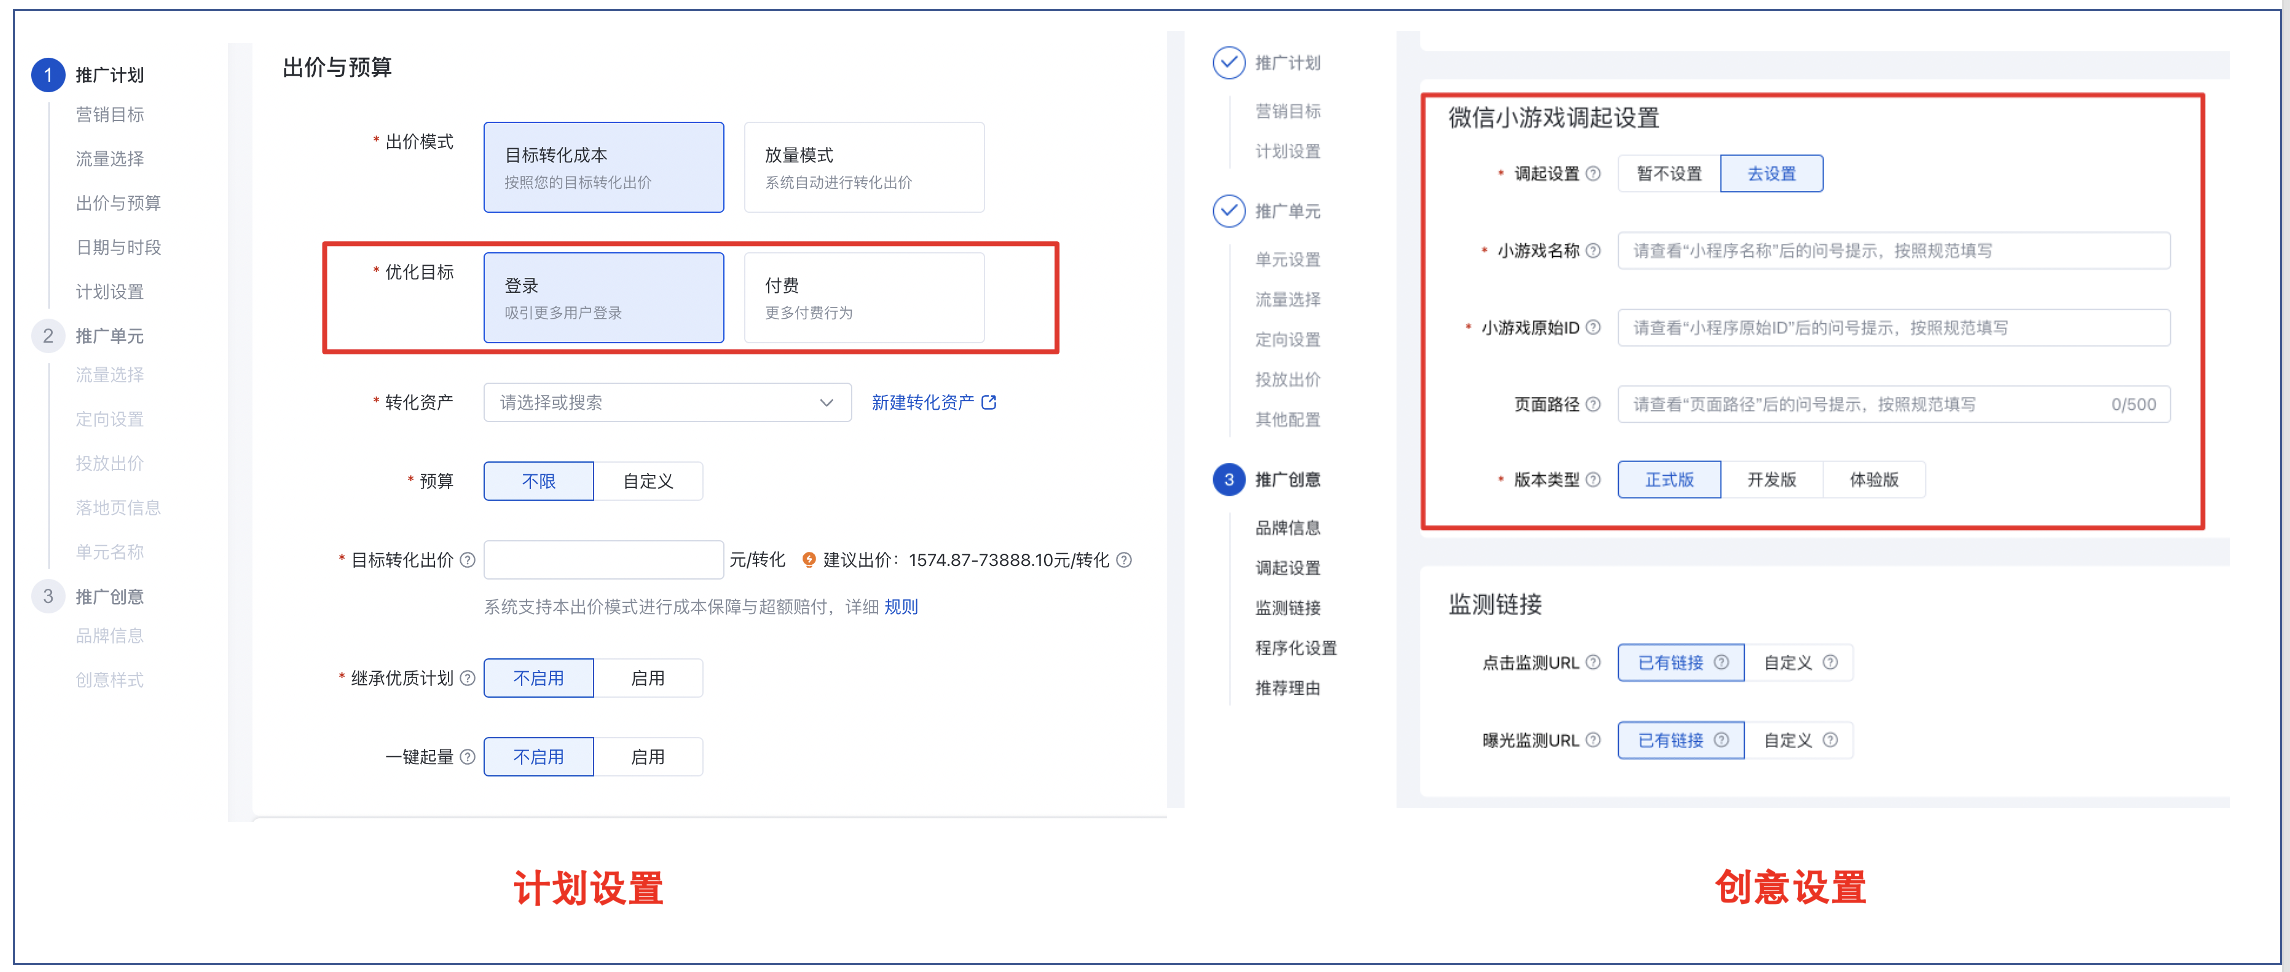Click help icon next to 点击监测URL label
This screenshot has height=972, width=2290.
point(1593,663)
